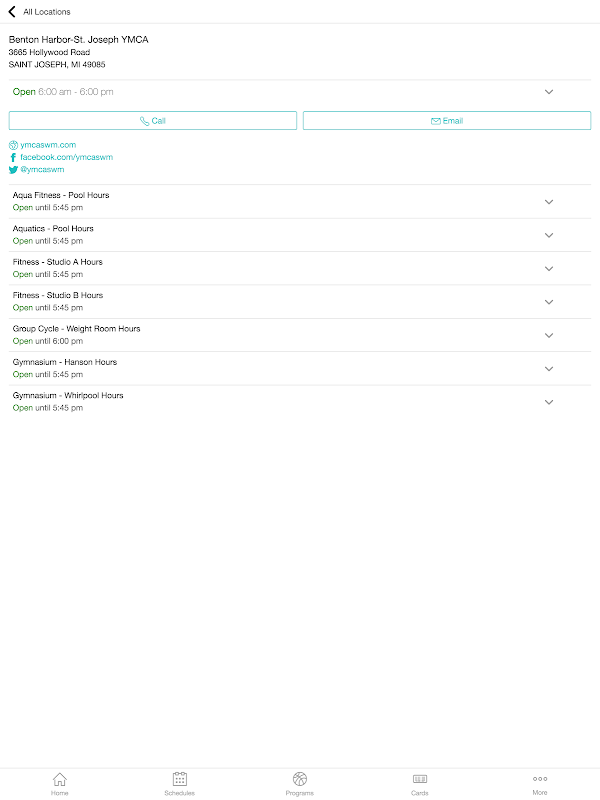Select the Gymnasium - Whirlpool Hours title
Image resolution: width=600 pixels, height=800 pixels.
coord(68,395)
